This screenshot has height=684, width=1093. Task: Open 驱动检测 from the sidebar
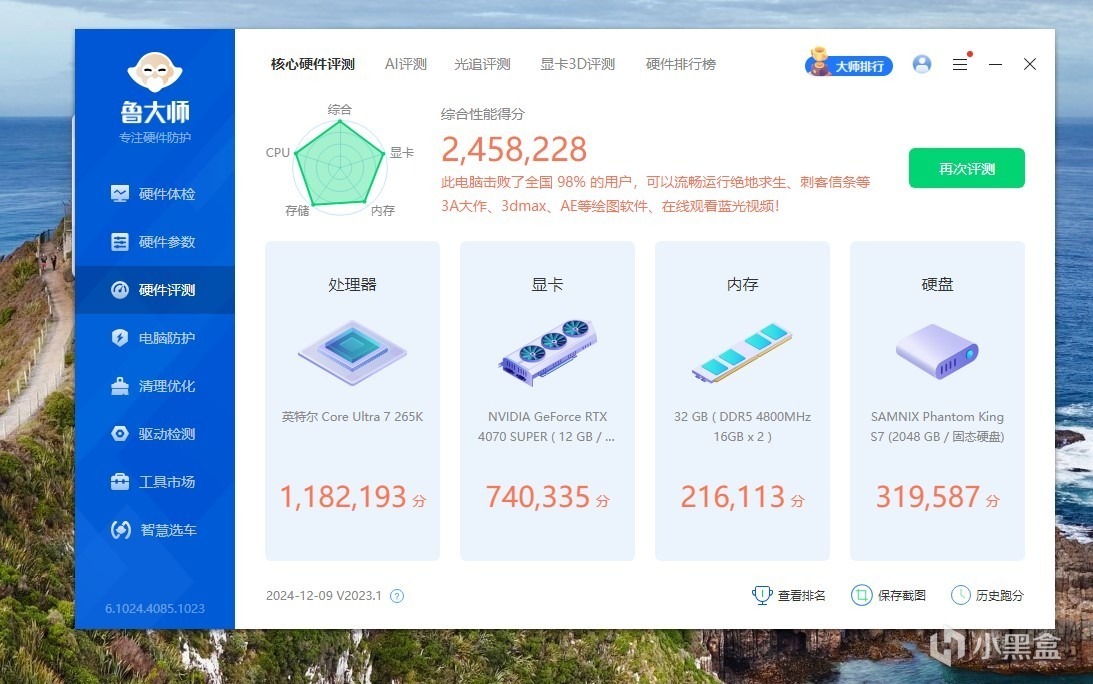pos(155,434)
